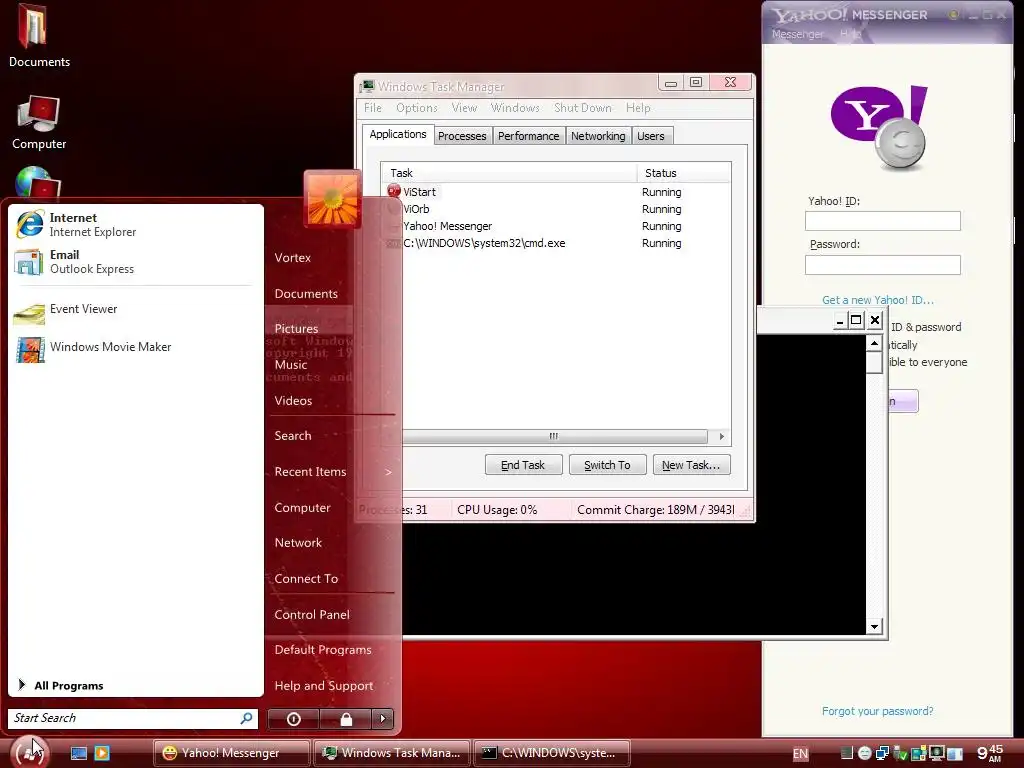Open Documents in start menu right pane
The width and height of the screenshot is (1024, 768).
306,294
